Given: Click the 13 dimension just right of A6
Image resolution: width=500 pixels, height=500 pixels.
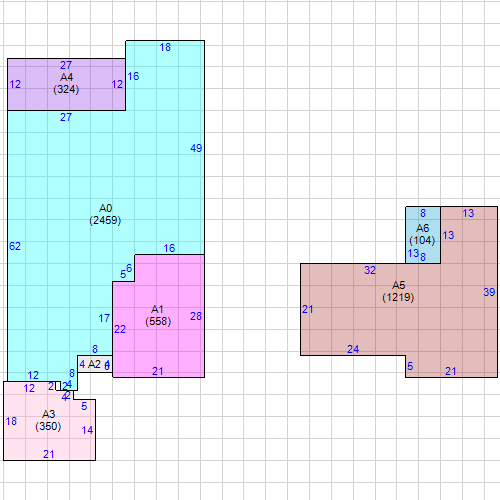Looking at the screenshot, I should coord(448,235).
